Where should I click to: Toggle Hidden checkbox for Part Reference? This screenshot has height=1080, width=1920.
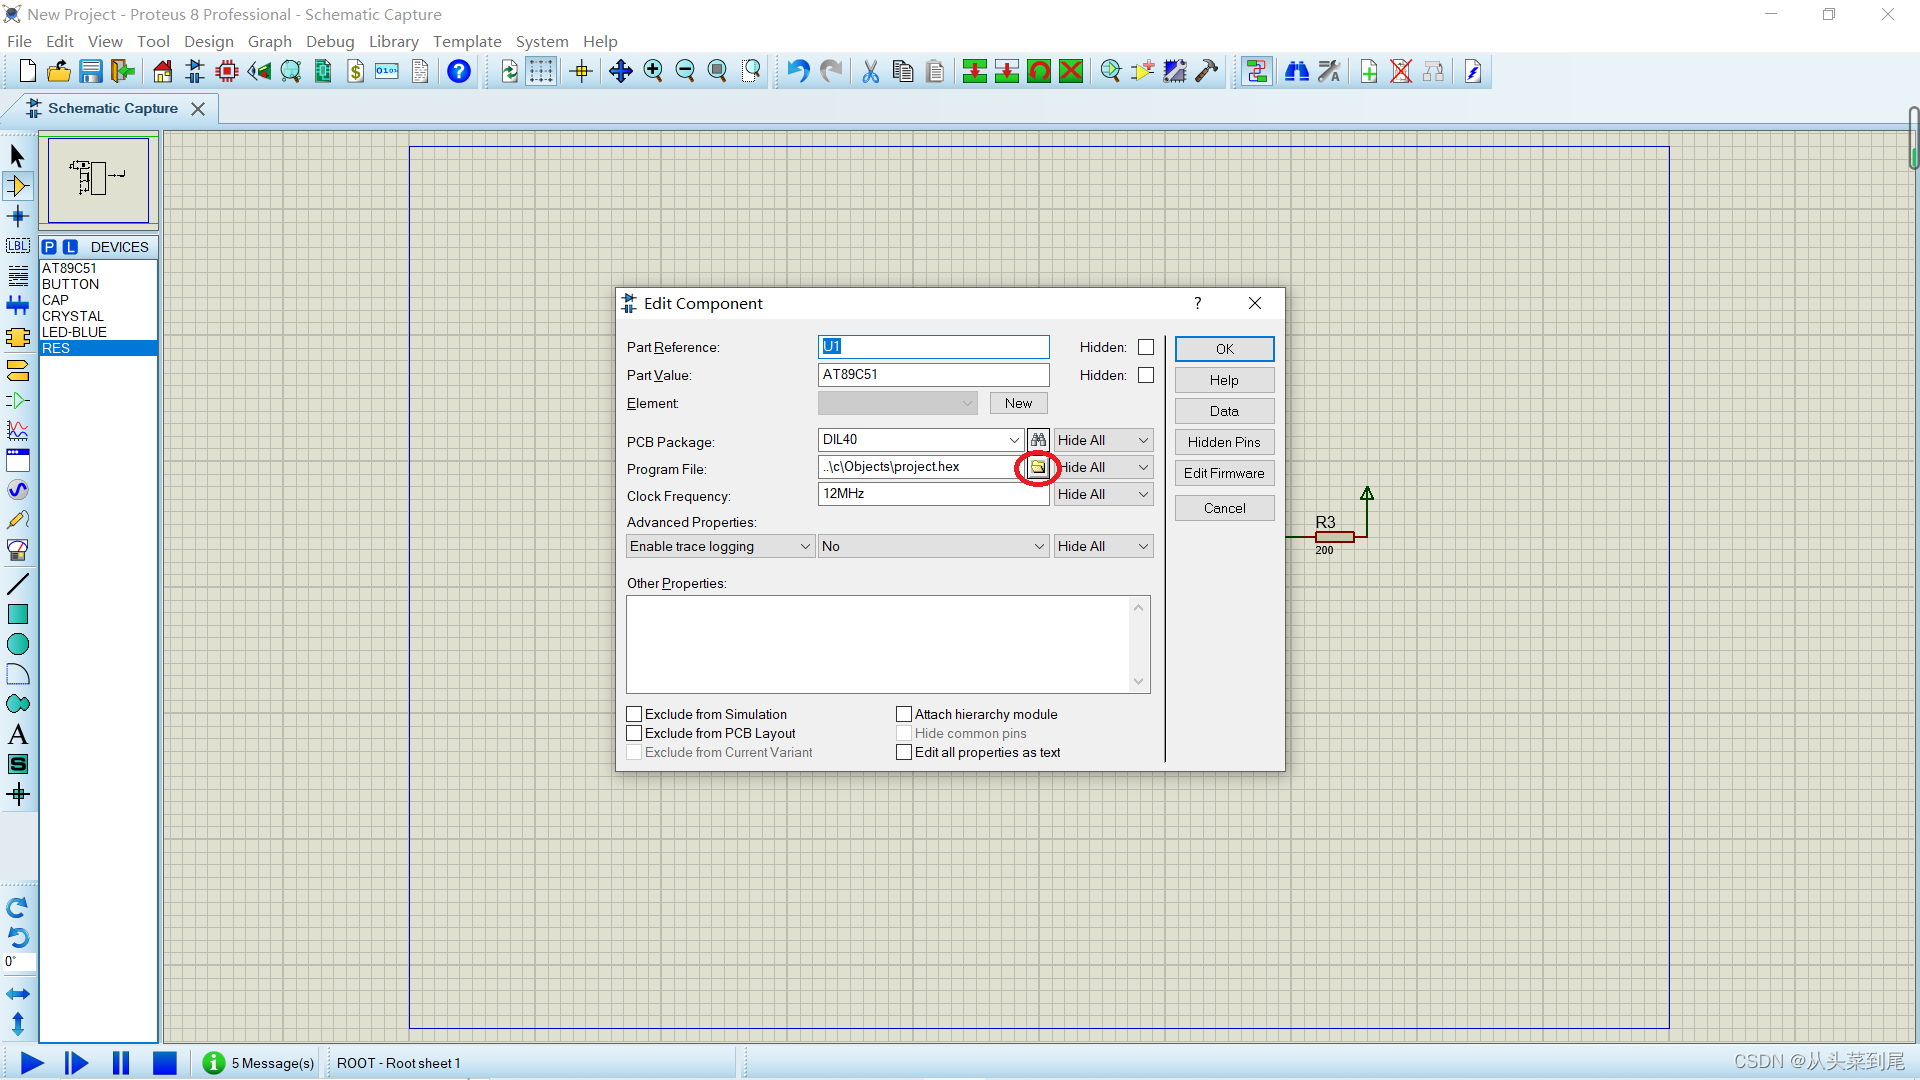pyautogui.click(x=1146, y=347)
